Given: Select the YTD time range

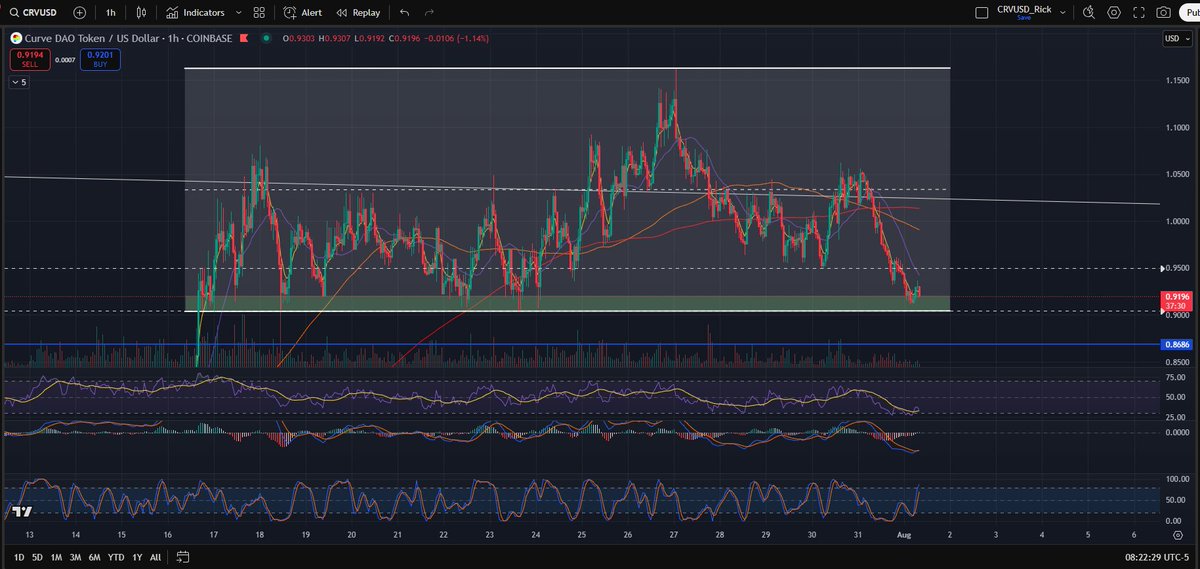Looking at the screenshot, I should pos(115,556).
